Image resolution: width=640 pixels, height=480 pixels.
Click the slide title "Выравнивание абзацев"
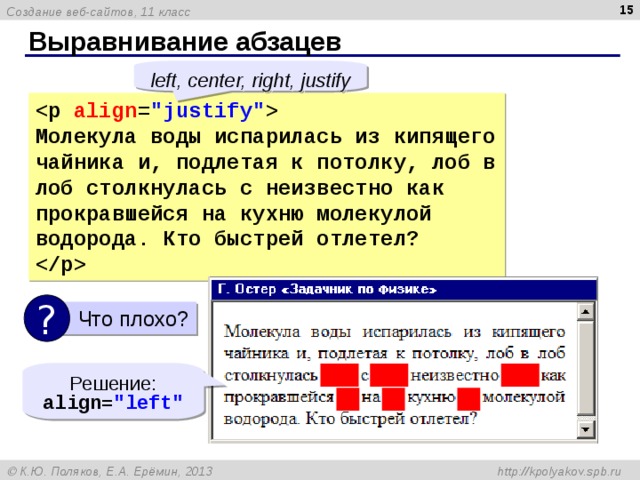tap(185, 42)
